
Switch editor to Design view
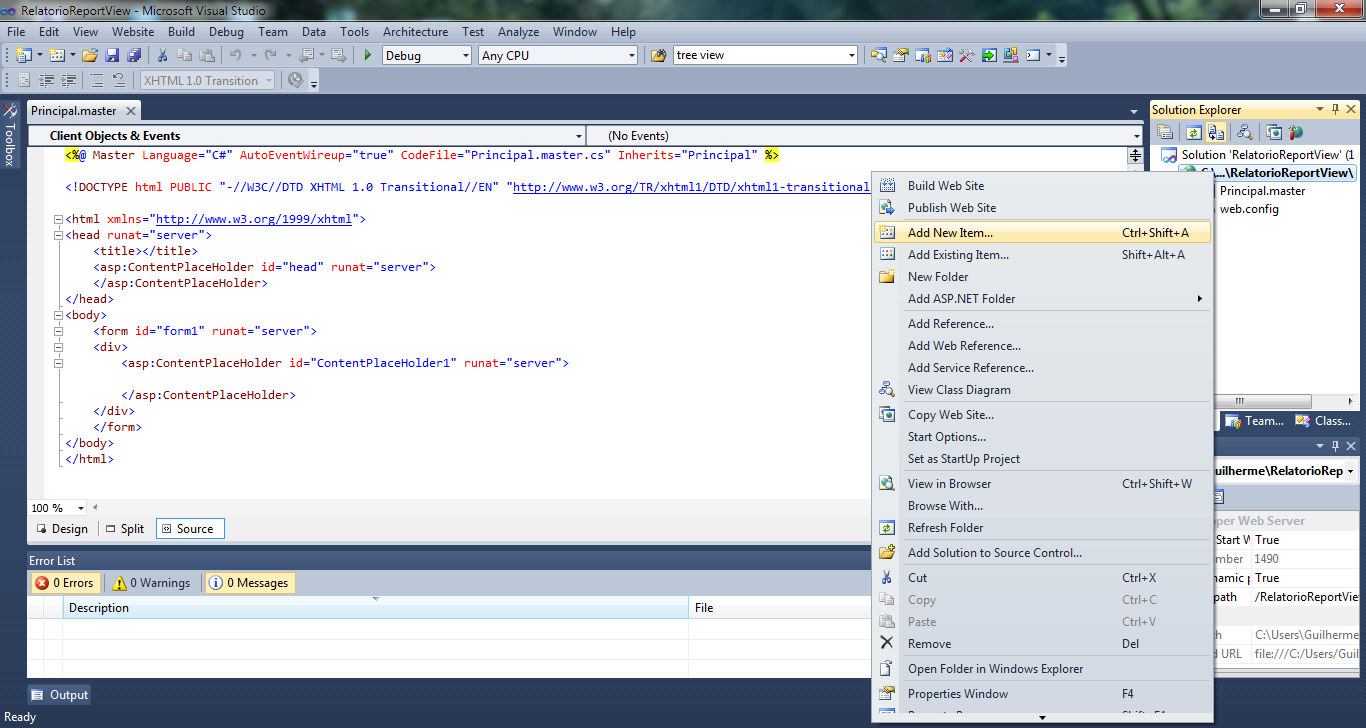[62, 529]
